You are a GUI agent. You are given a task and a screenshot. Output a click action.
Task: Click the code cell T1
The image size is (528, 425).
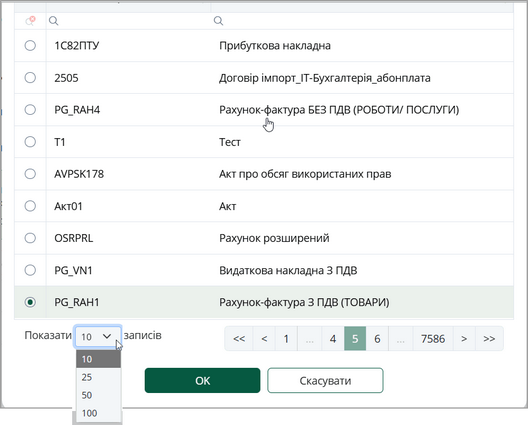click(x=128, y=142)
